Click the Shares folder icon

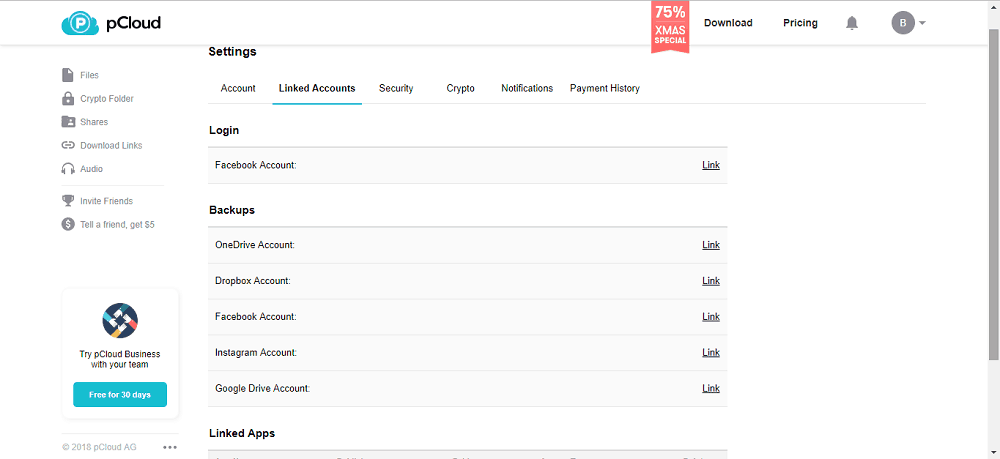(68, 122)
